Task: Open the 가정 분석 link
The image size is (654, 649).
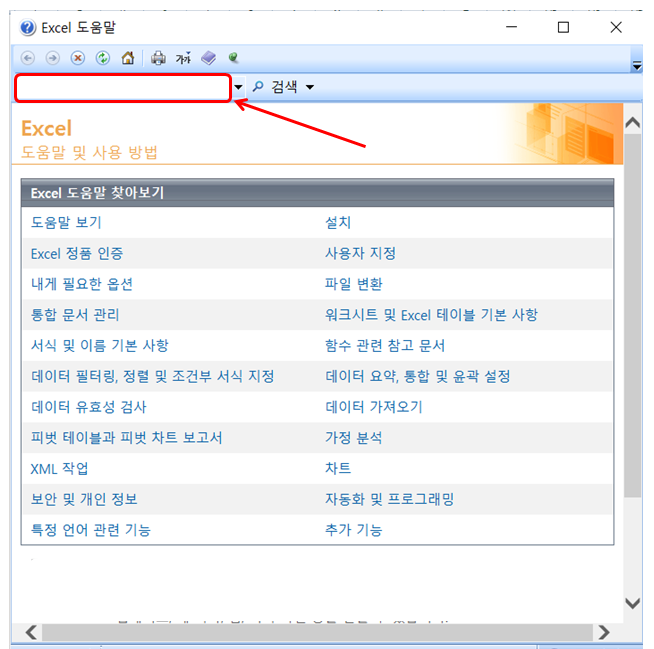Action: [354, 438]
